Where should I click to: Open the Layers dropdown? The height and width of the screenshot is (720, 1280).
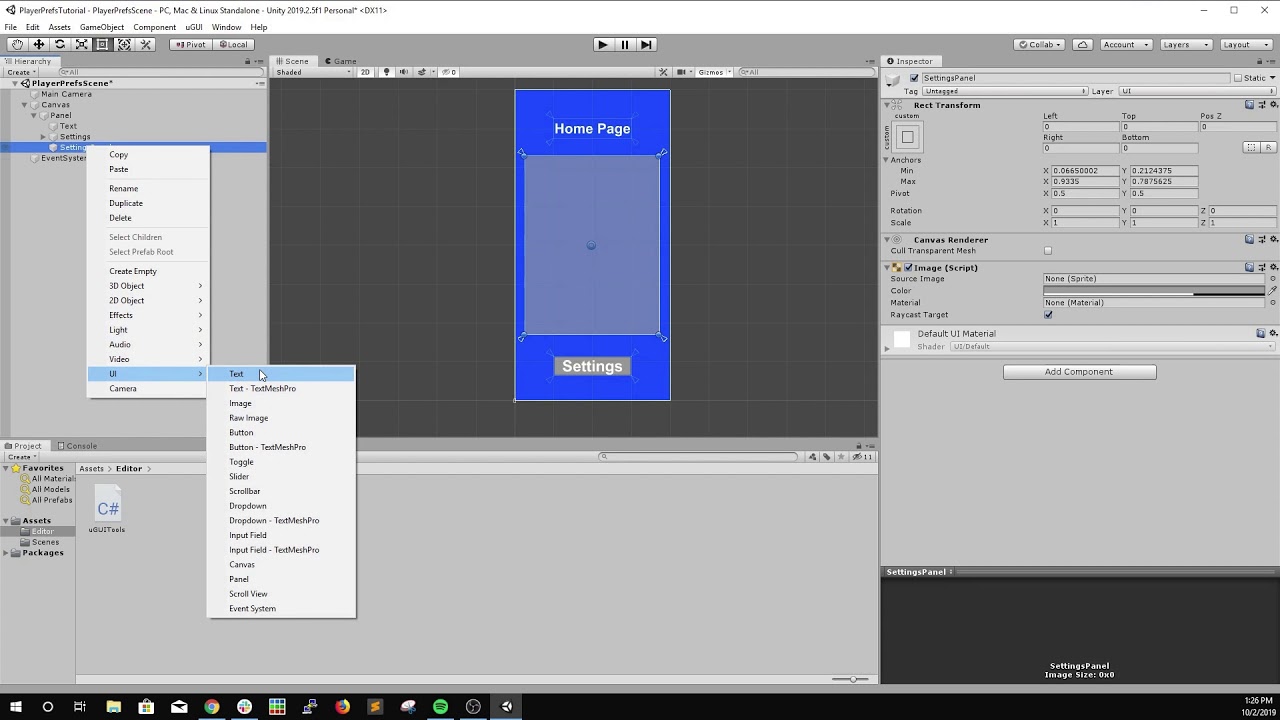pos(1186,44)
